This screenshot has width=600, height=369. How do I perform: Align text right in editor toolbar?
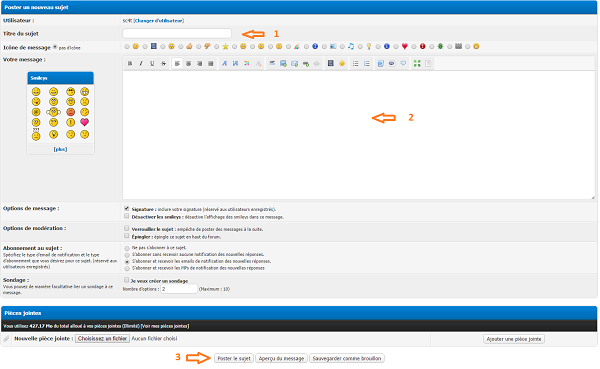tap(199, 64)
